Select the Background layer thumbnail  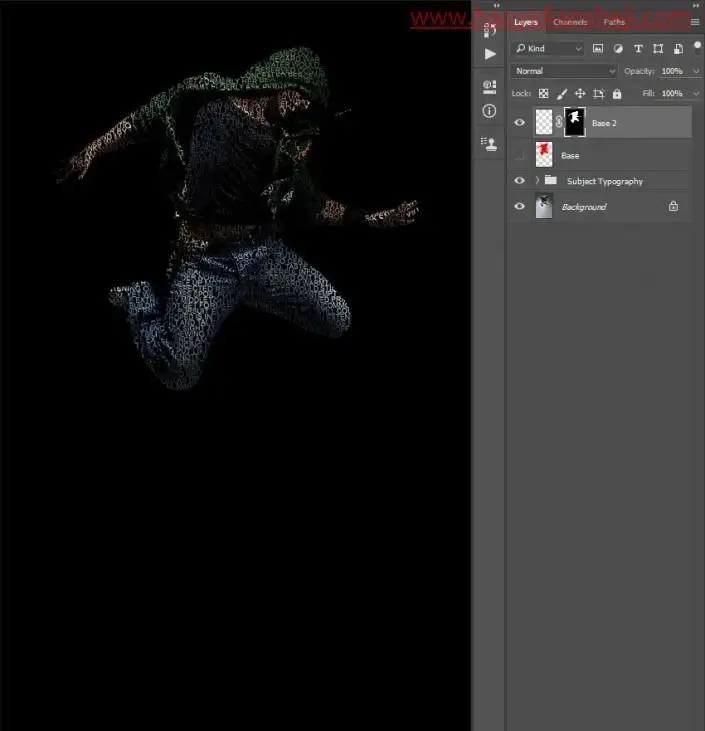(544, 206)
